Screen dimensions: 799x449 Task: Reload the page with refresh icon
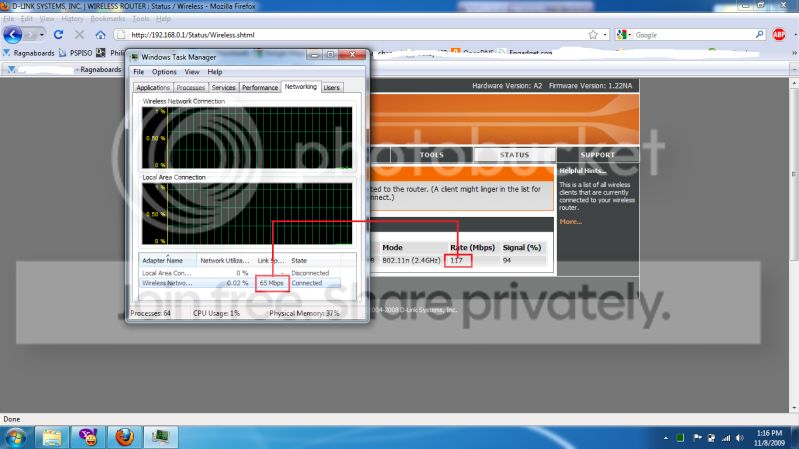[x=59, y=35]
